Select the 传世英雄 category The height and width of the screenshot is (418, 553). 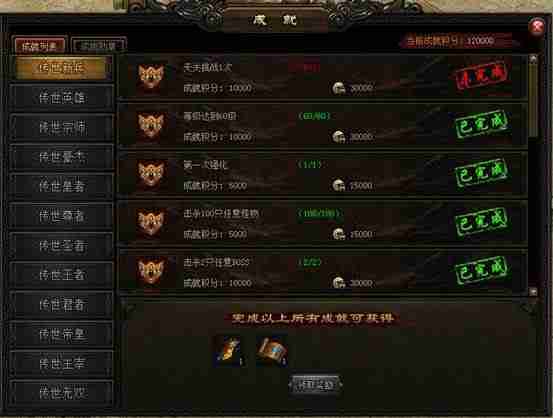coord(62,98)
